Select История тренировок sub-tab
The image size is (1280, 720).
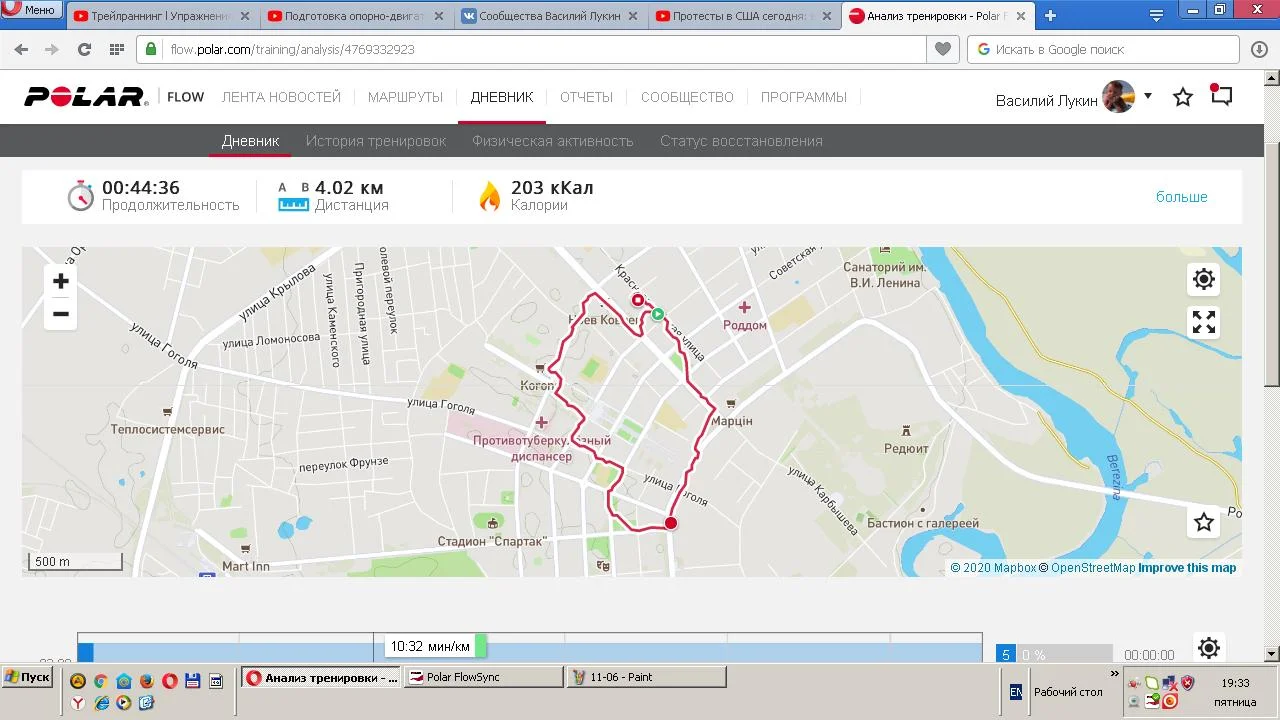pyautogui.click(x=376, y=141)
